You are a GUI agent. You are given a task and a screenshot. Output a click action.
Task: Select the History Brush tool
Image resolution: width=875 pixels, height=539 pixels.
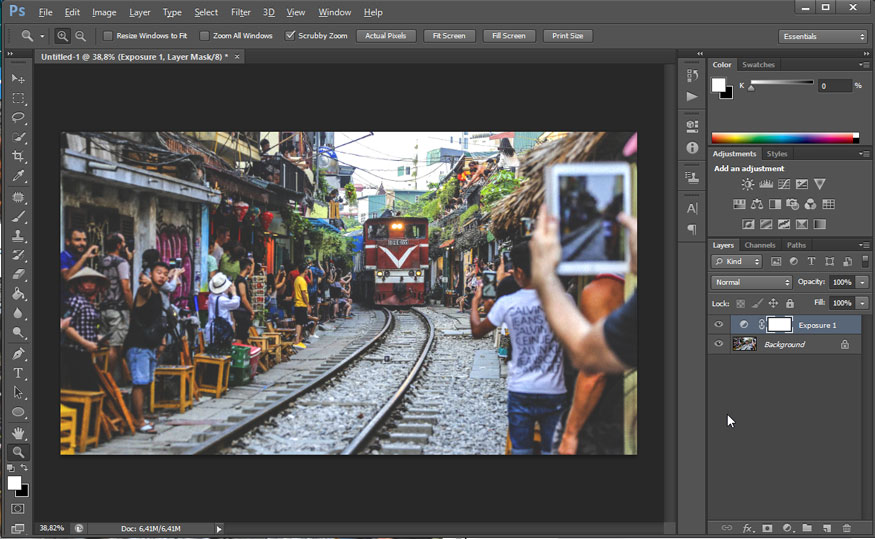tap(18, 256)
